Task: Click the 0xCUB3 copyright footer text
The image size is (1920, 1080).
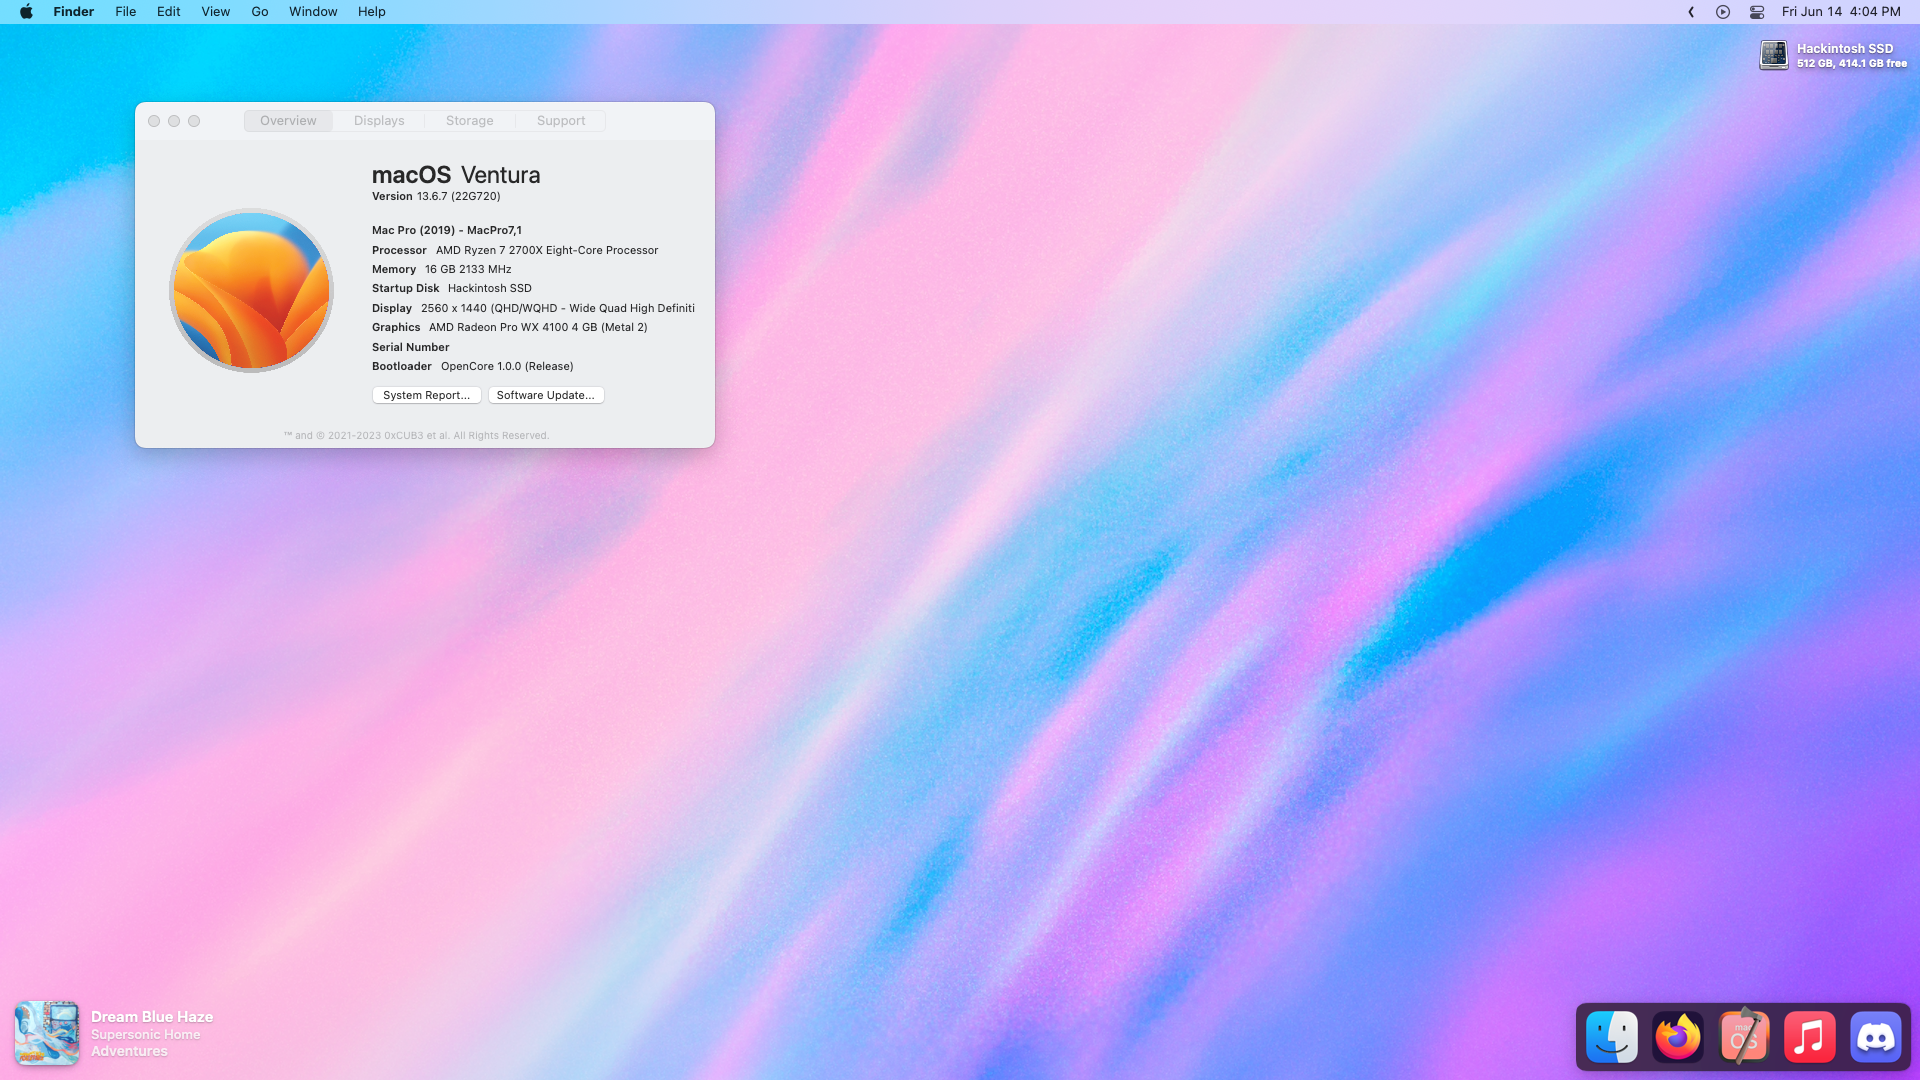Action: 416,435
